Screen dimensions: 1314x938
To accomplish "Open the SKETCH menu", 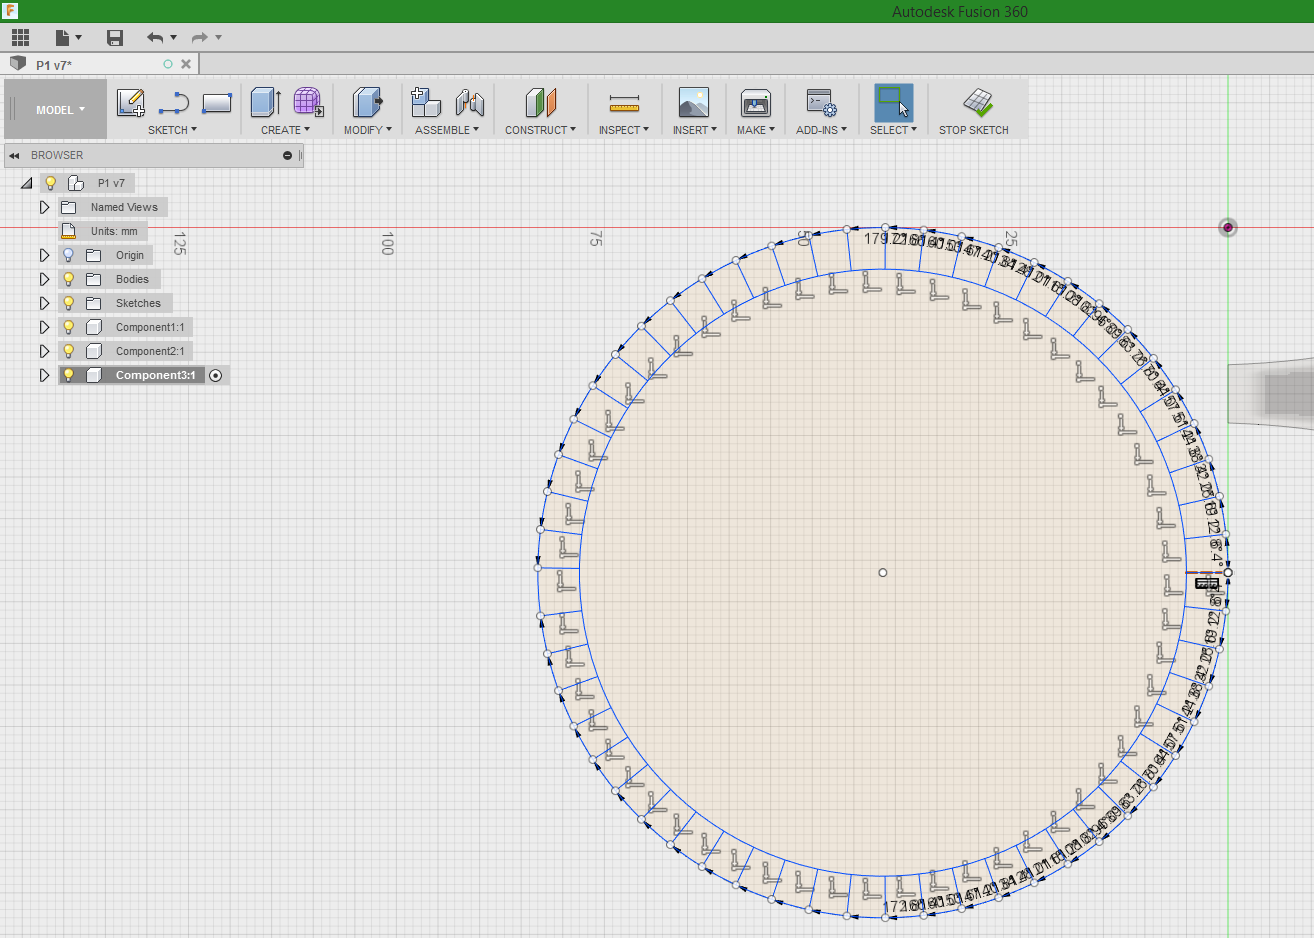I will pyautogui.click(x=172, y=130).
